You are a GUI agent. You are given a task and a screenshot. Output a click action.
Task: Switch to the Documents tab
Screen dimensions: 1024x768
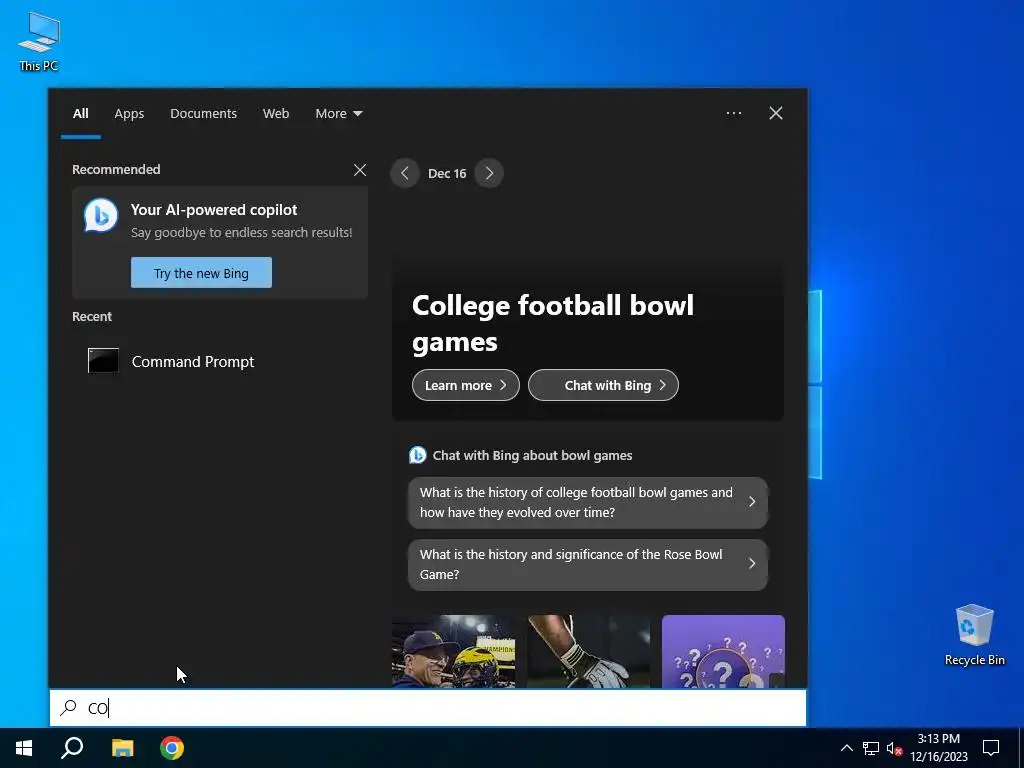(x=203, y=114)
